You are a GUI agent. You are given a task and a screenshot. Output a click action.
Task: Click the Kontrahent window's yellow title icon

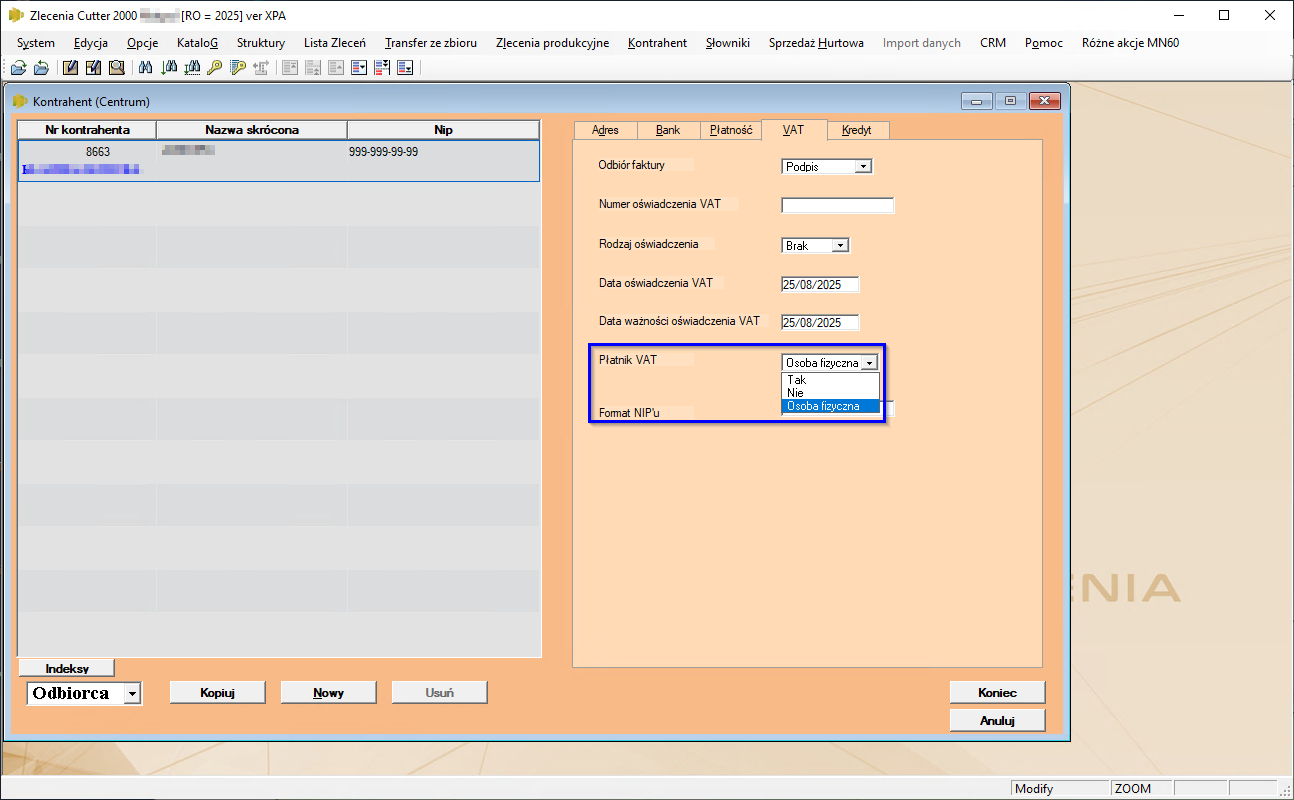(x=20, y=101)
